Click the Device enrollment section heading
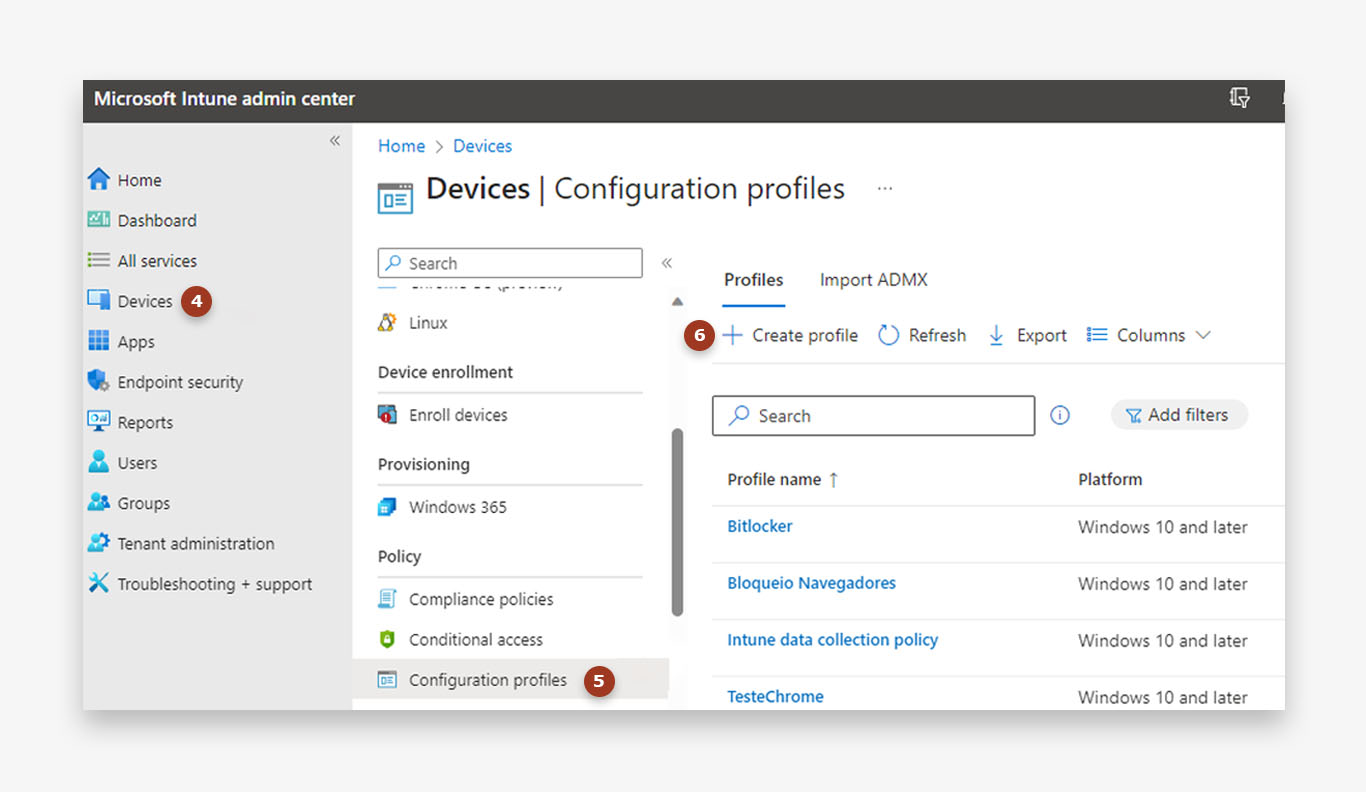Viewport: 1366px width, 792px height. (x=445, y=372)
